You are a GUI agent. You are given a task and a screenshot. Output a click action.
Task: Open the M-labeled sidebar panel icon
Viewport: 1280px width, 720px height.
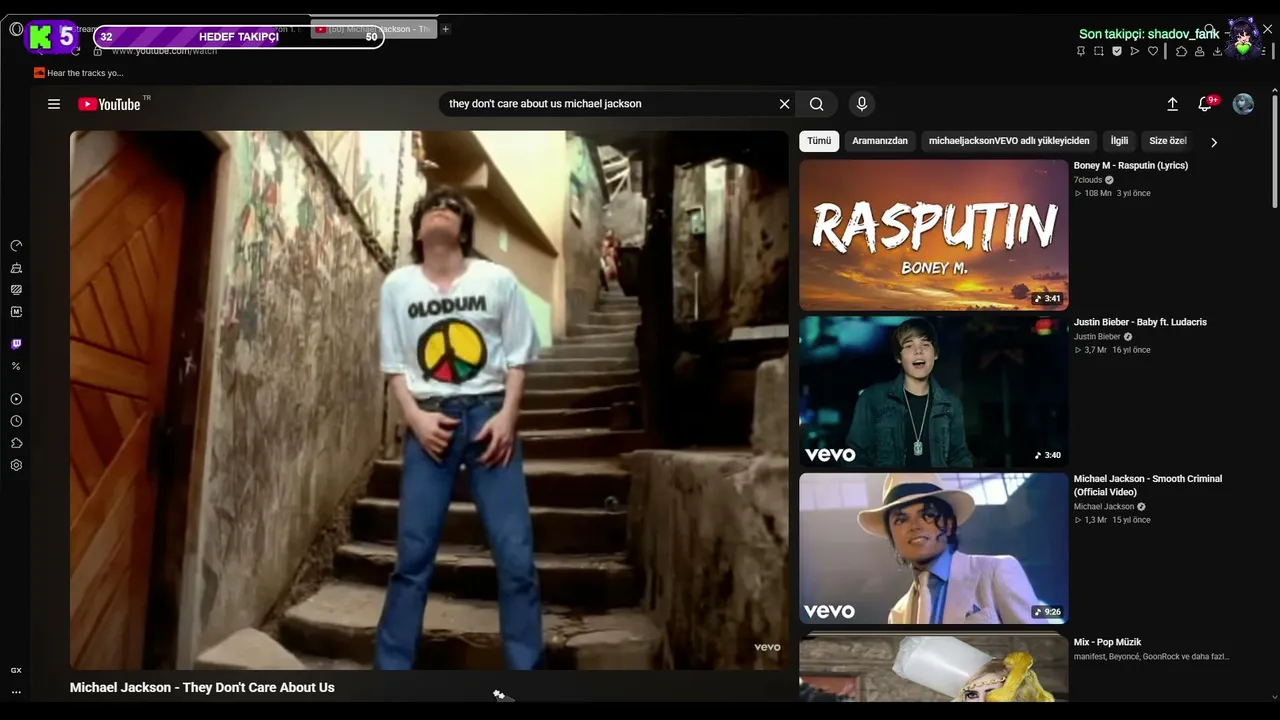pos(16,312)
